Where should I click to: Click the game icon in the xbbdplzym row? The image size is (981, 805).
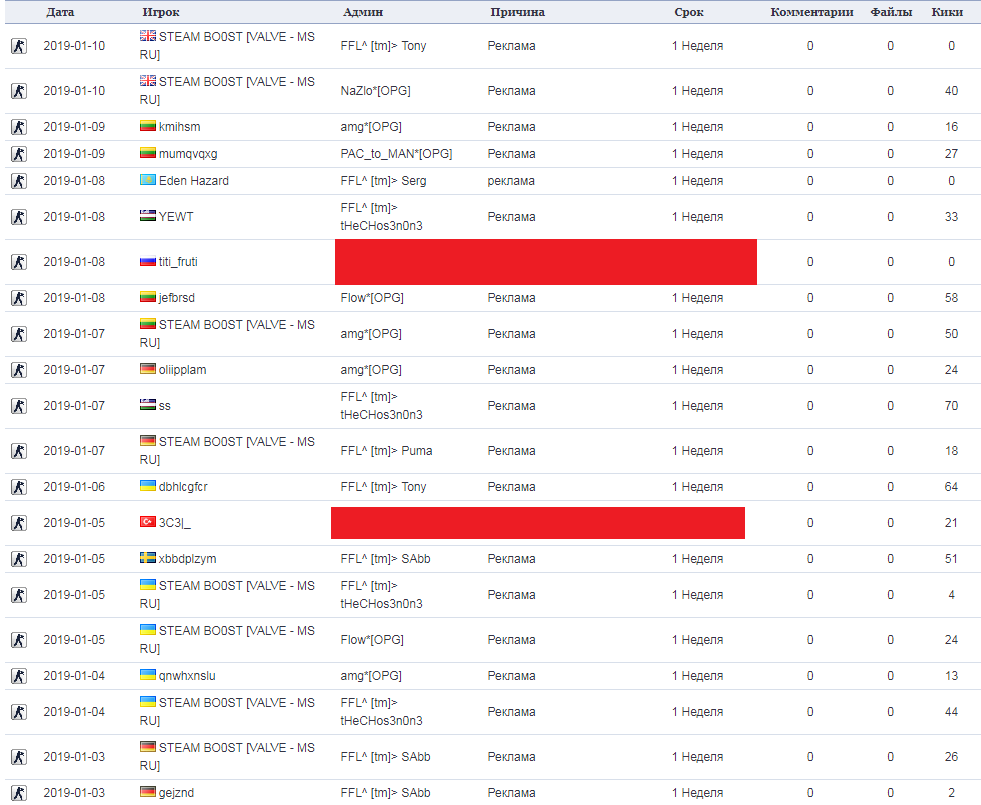tap(19, 559)
